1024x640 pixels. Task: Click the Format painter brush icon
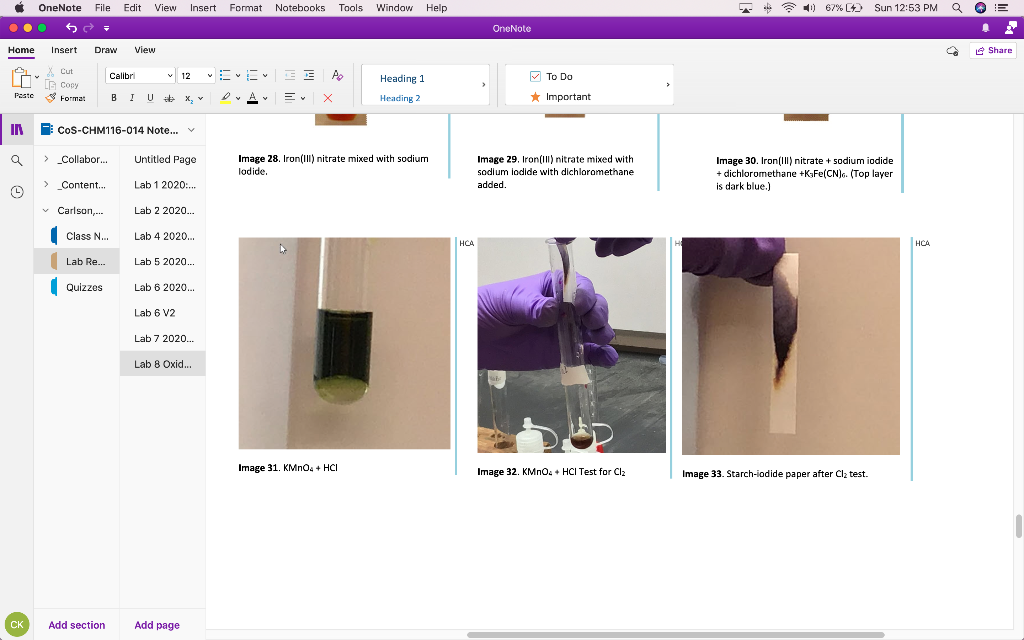pos(51,98)
